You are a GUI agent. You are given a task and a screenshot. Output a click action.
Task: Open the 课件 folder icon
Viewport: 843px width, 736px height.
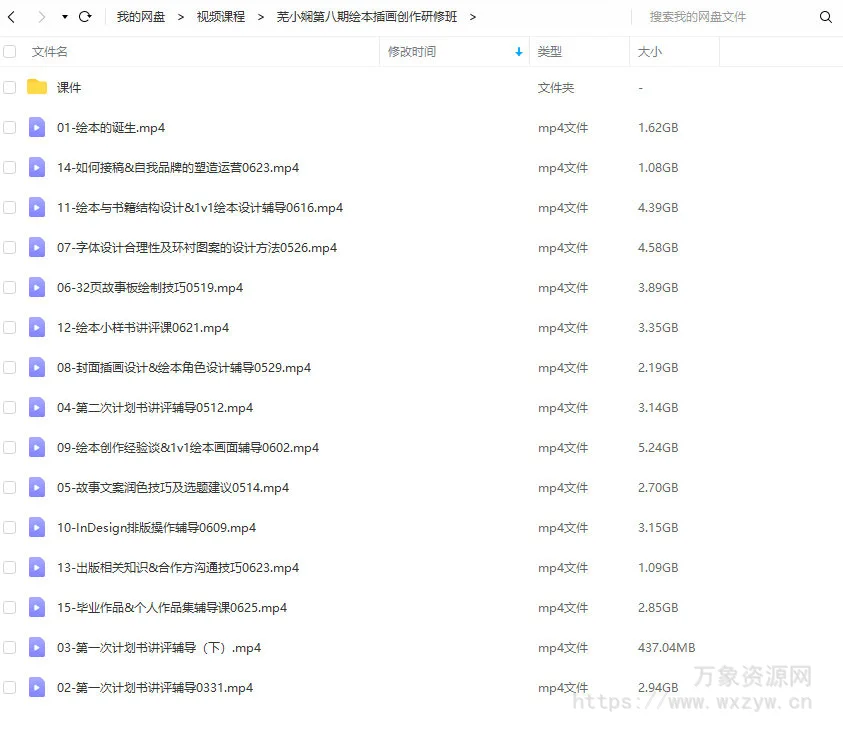pyautogui.click(x=37, y=87)
